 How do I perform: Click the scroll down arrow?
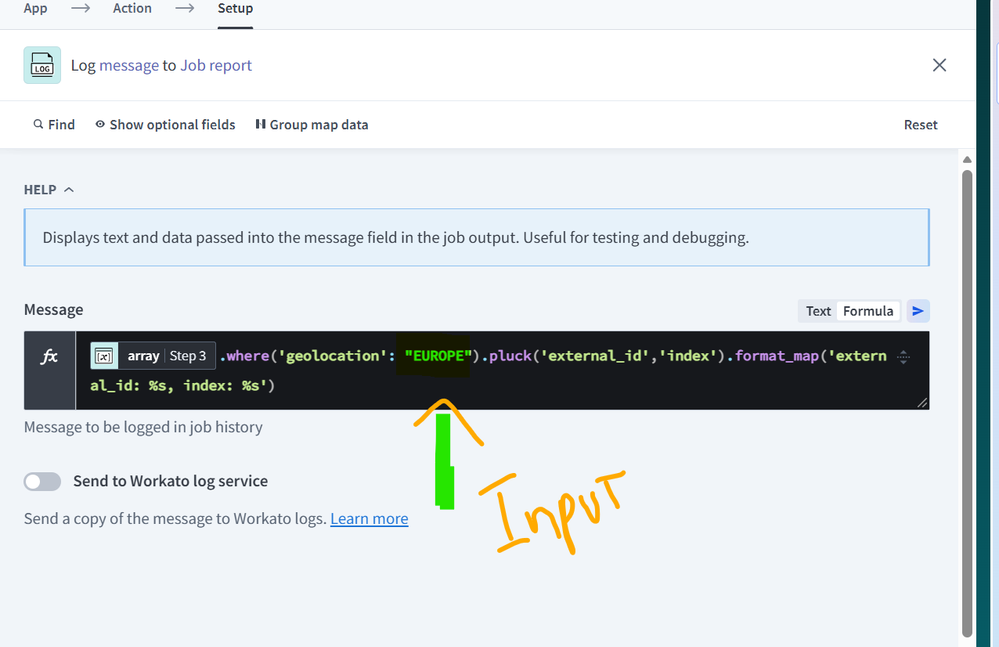click(x=966, y=638)
